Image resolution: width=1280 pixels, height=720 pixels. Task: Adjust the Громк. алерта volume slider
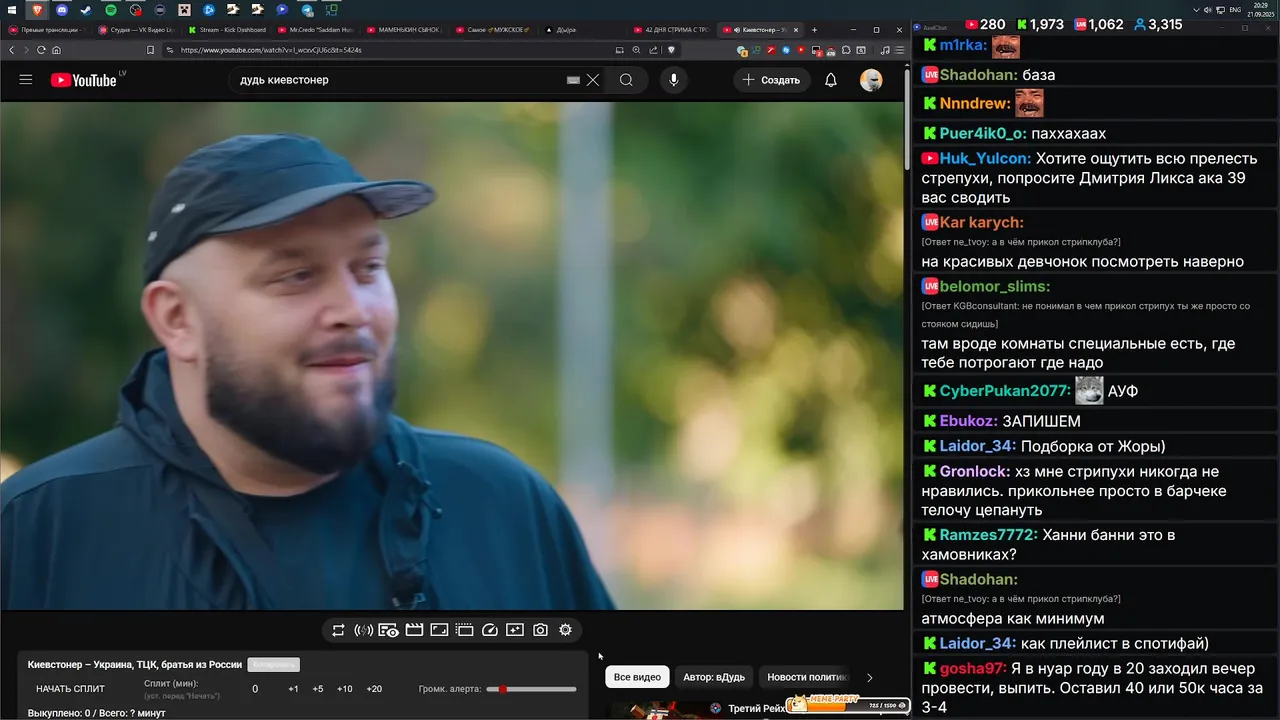click(531, 689)
